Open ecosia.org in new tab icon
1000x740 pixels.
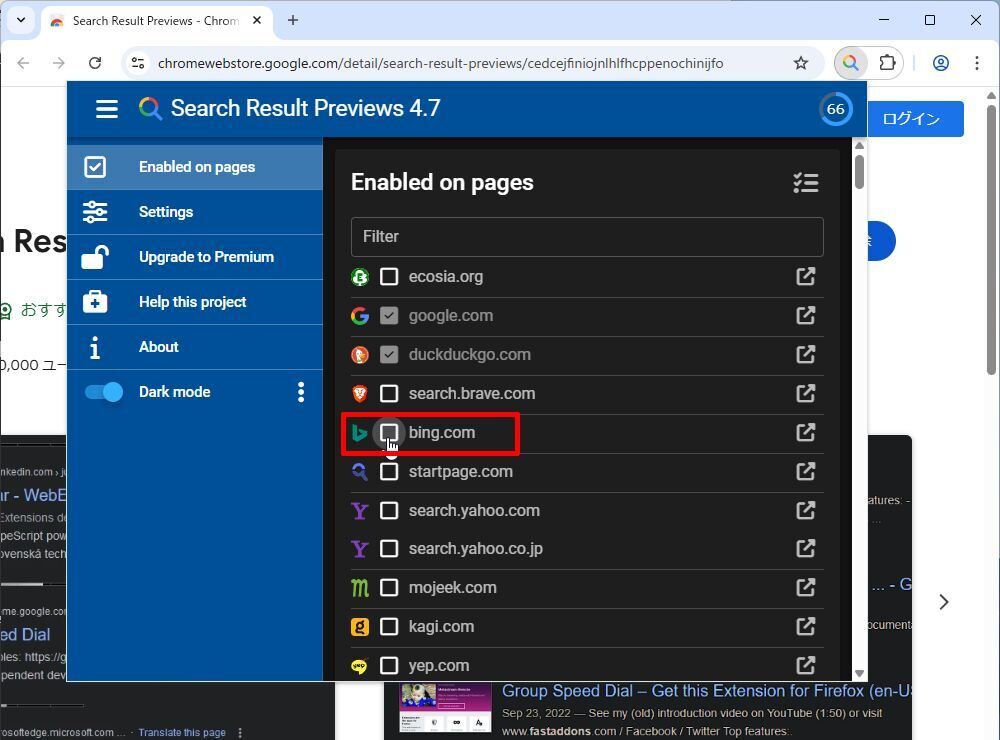[x=805, y=277]
